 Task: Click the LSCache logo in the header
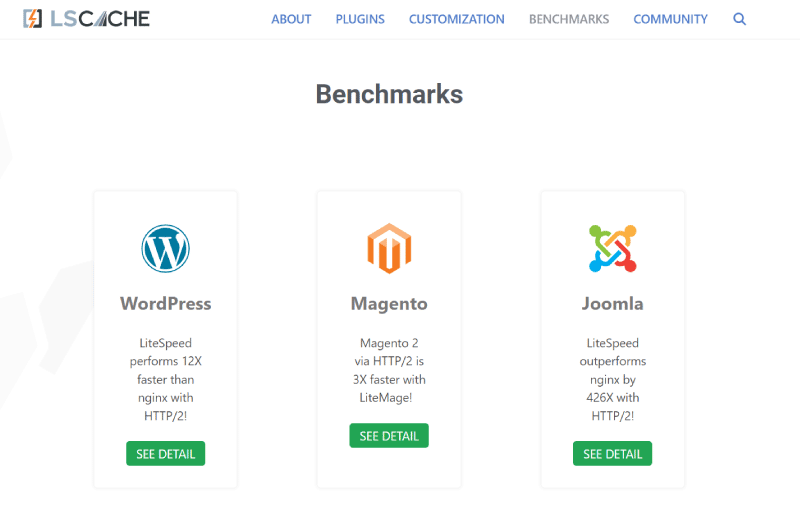tap(86, 19)
